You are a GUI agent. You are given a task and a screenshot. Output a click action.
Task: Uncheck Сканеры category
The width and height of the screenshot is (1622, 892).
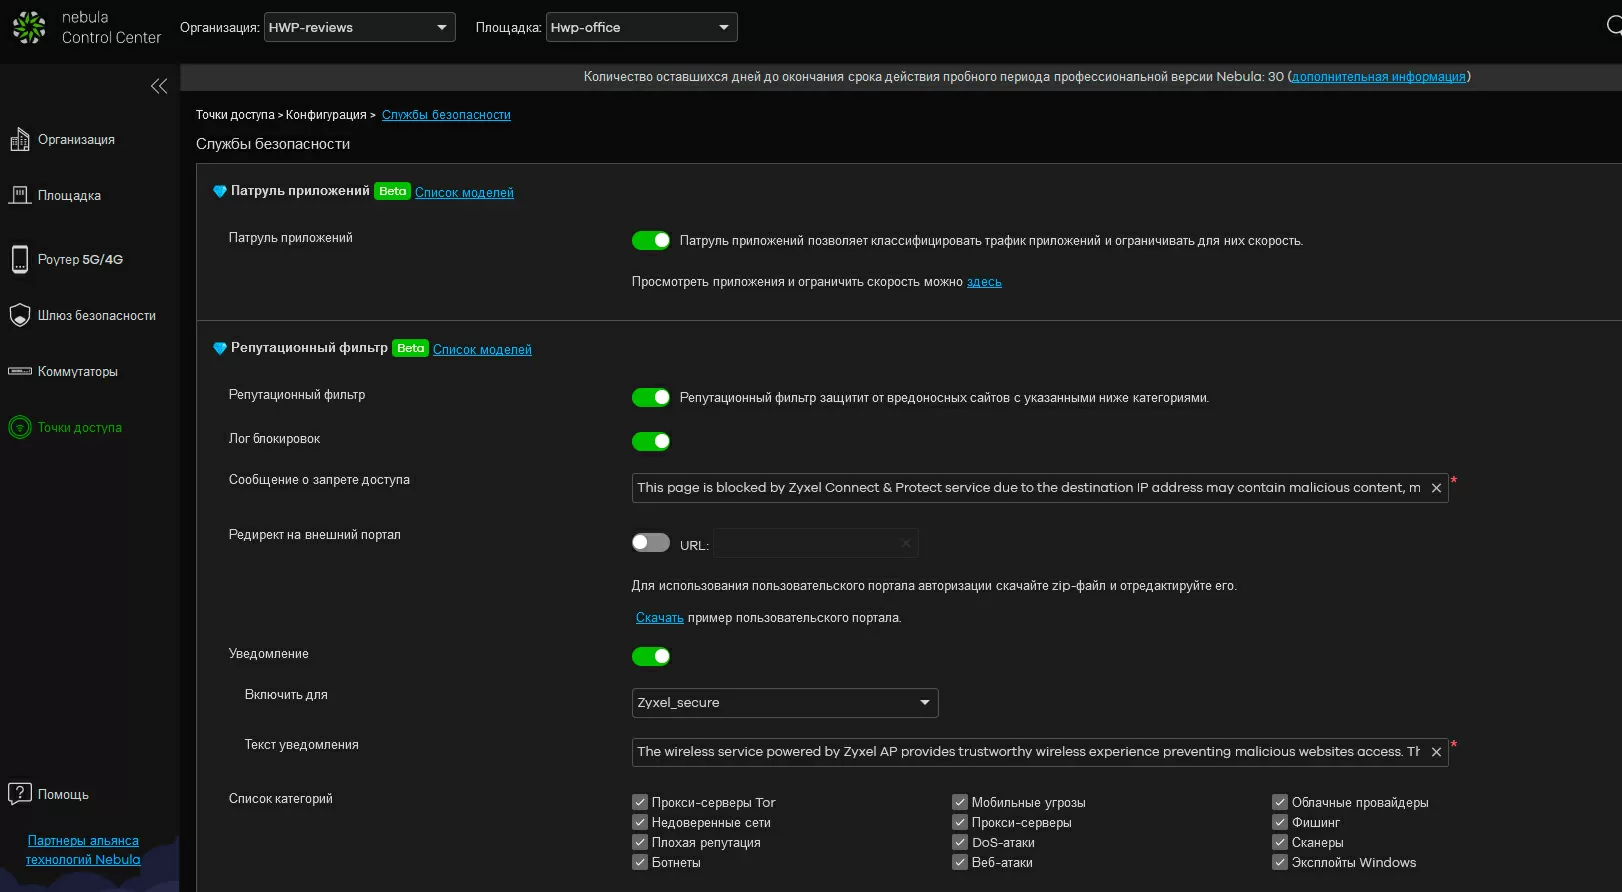1280,842
